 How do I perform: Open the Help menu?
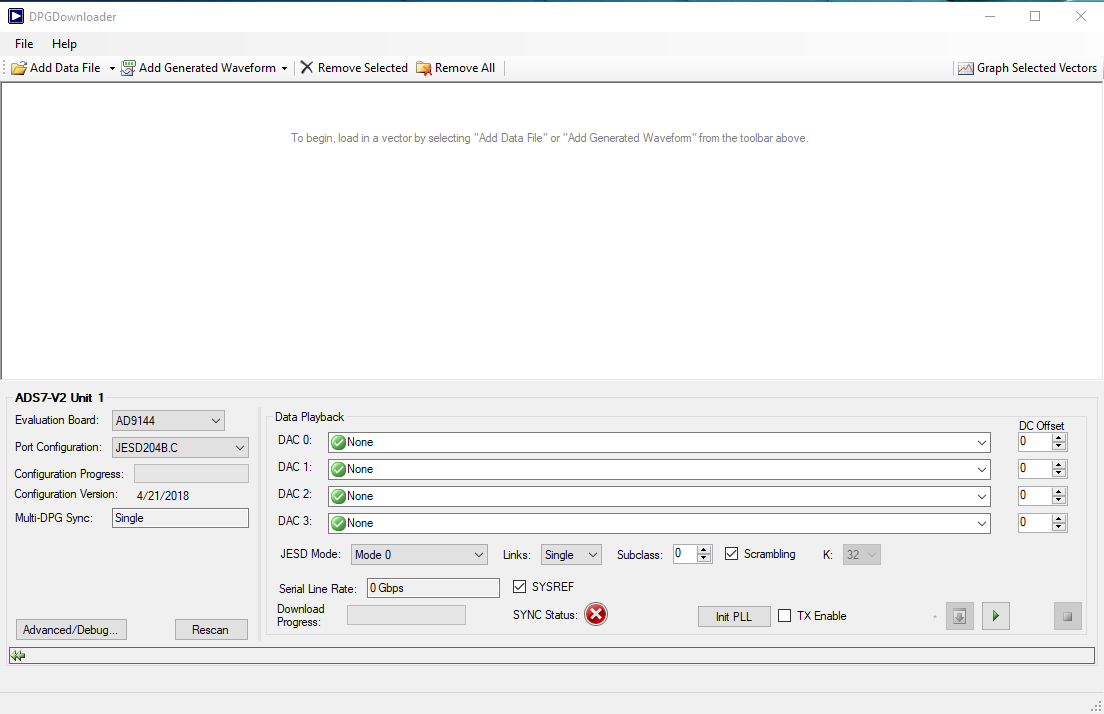(64, 44)
